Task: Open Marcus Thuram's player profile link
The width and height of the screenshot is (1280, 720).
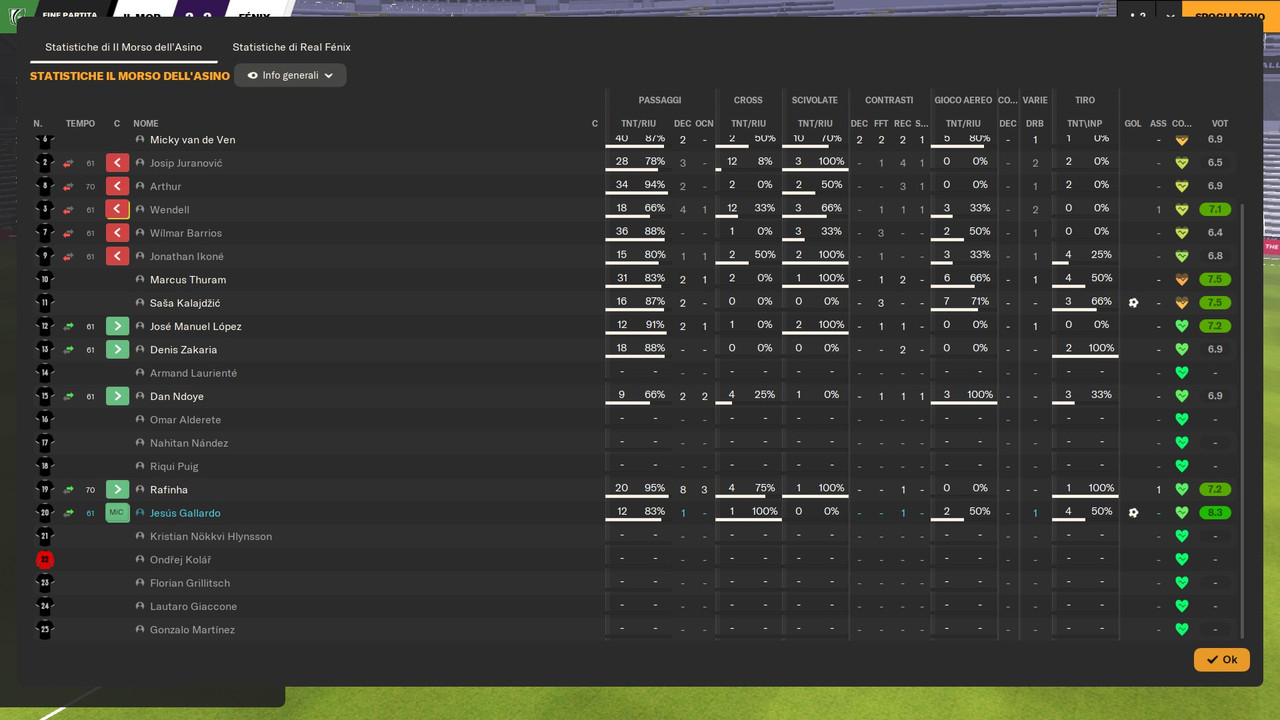Action: [188, 280]
